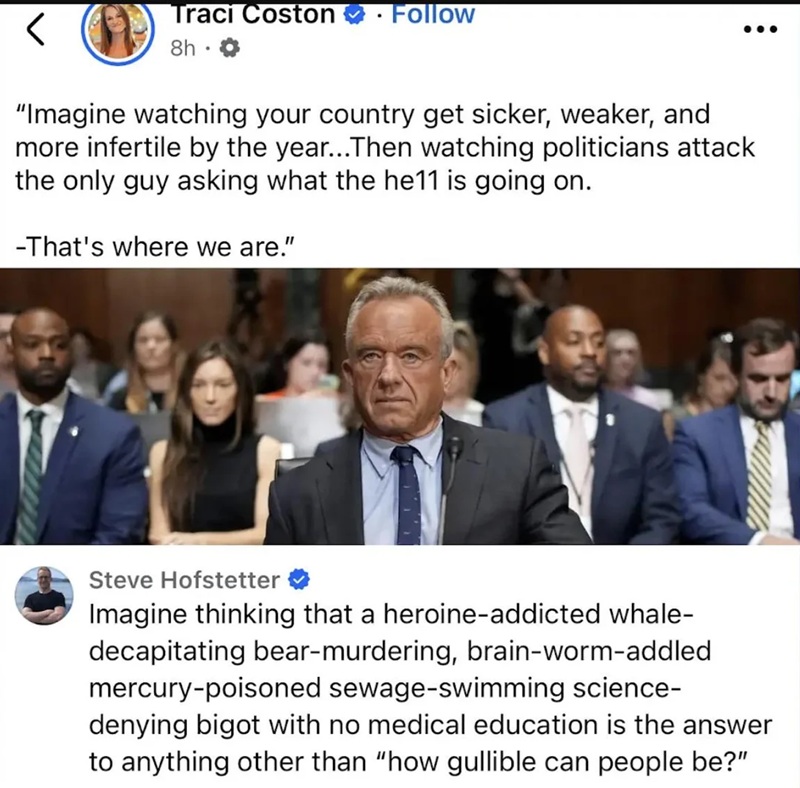Viewport: 800px width, 788px height.
Task: Open Steve Hofstetter's avatar
Action: 44,596
